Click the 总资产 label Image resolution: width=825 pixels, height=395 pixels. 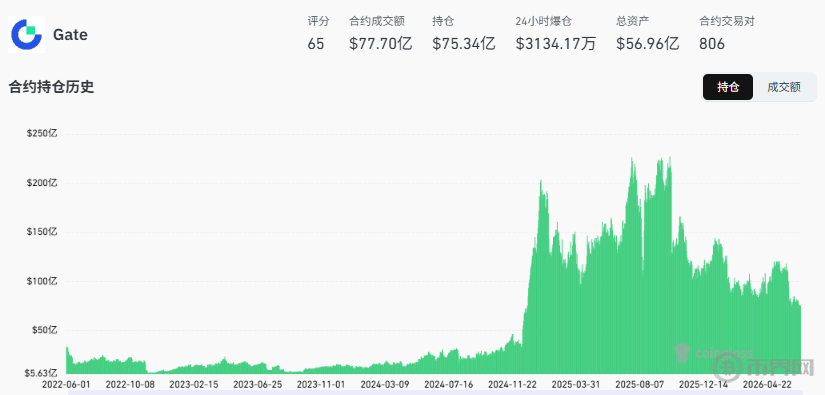click(632, 22)
